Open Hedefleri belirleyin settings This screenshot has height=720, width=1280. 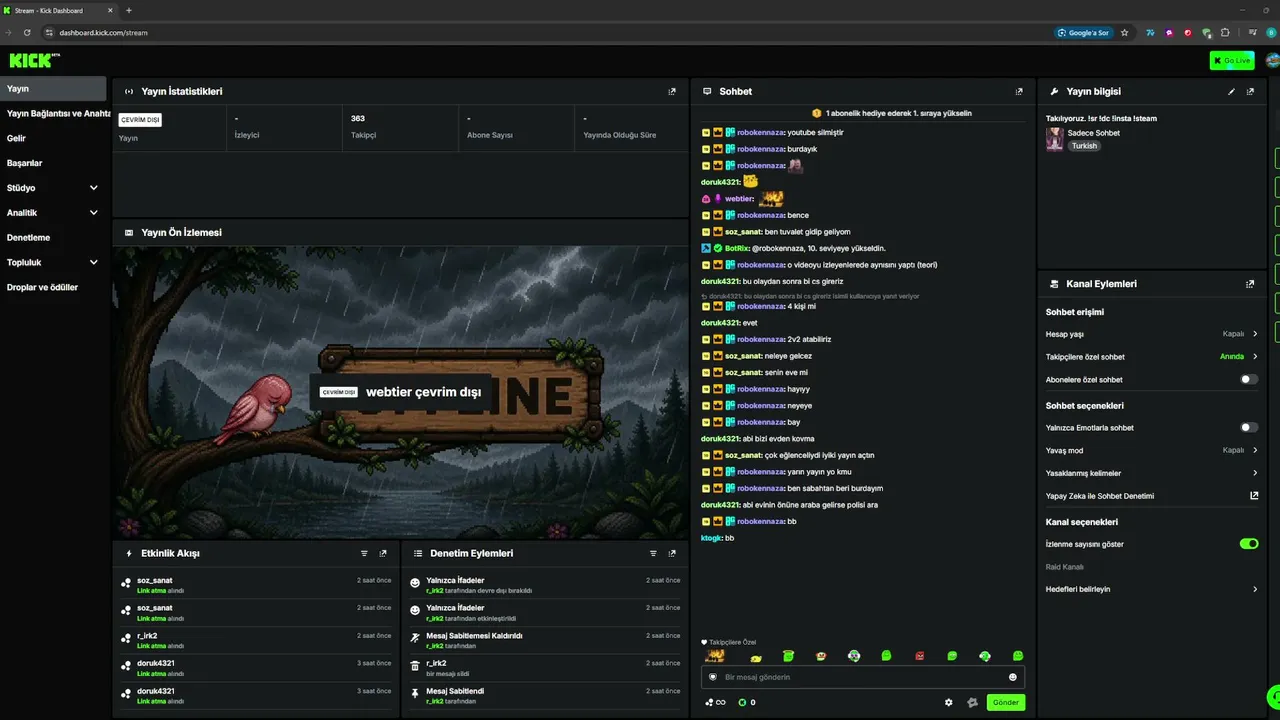[1152, 589]
